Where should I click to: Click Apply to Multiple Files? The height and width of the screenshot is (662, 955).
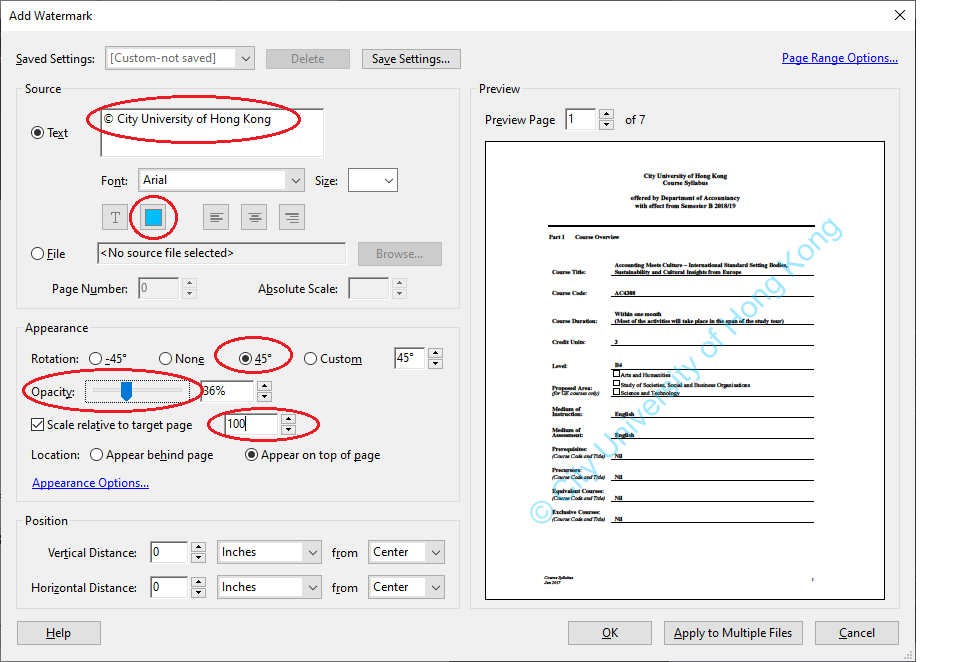click(733, 632)
